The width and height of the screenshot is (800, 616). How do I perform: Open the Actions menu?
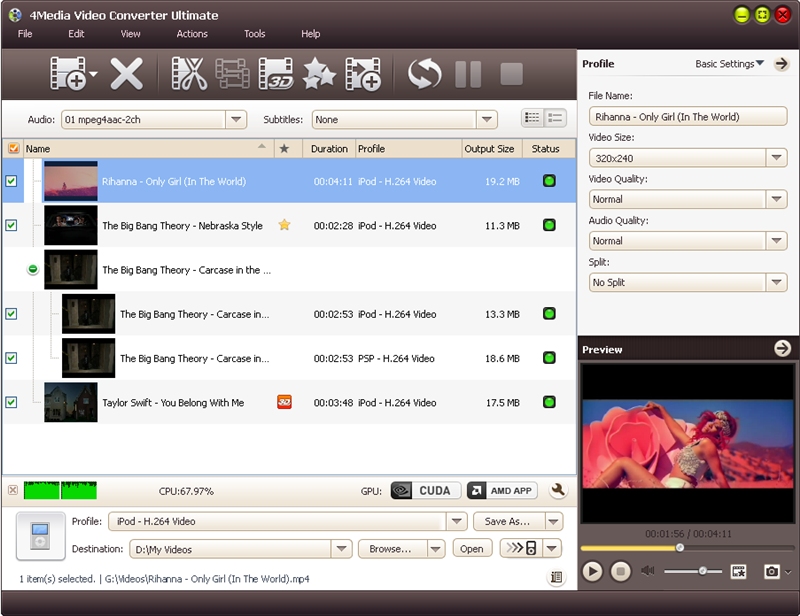click(x=192, y=34)
